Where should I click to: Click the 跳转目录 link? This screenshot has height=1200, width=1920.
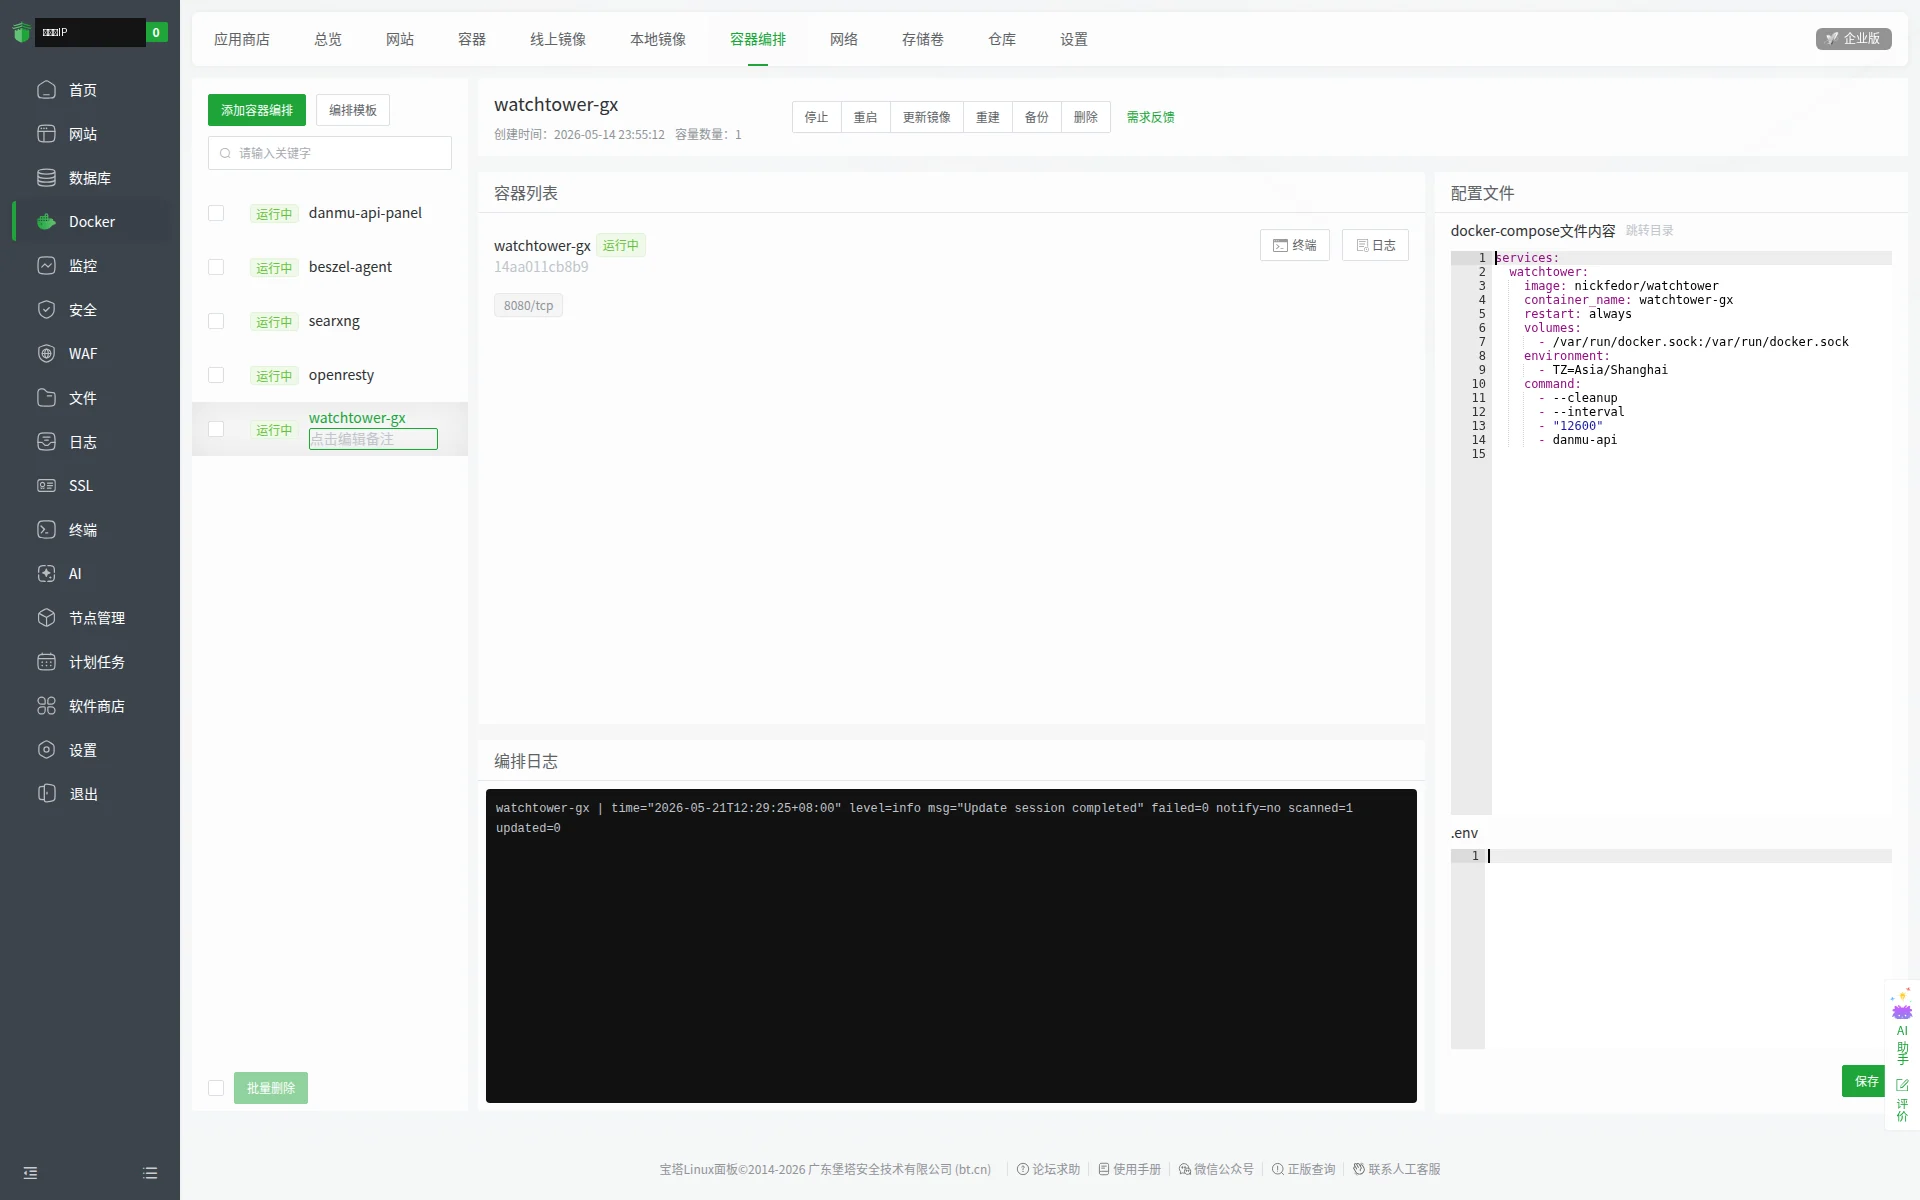point(1650,230)
